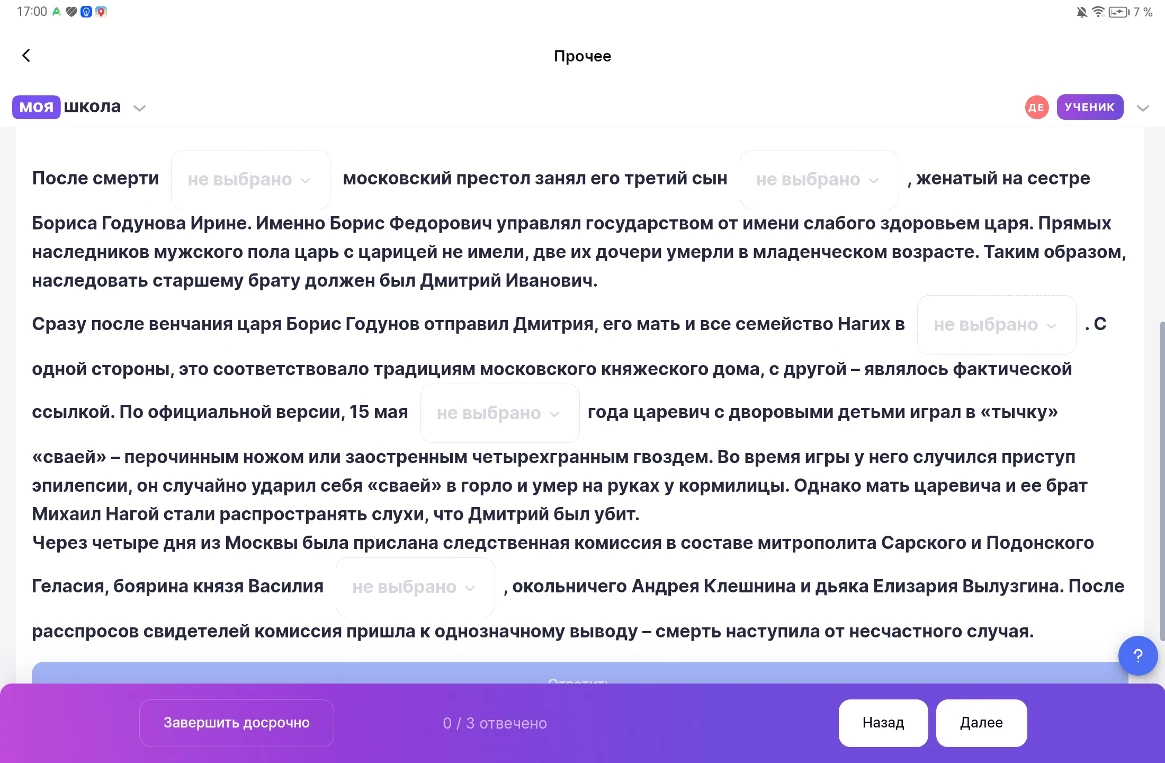Screen dimensions: 1165x763
Task: Click the 17:00 clock in status bar
Action: 31,12
